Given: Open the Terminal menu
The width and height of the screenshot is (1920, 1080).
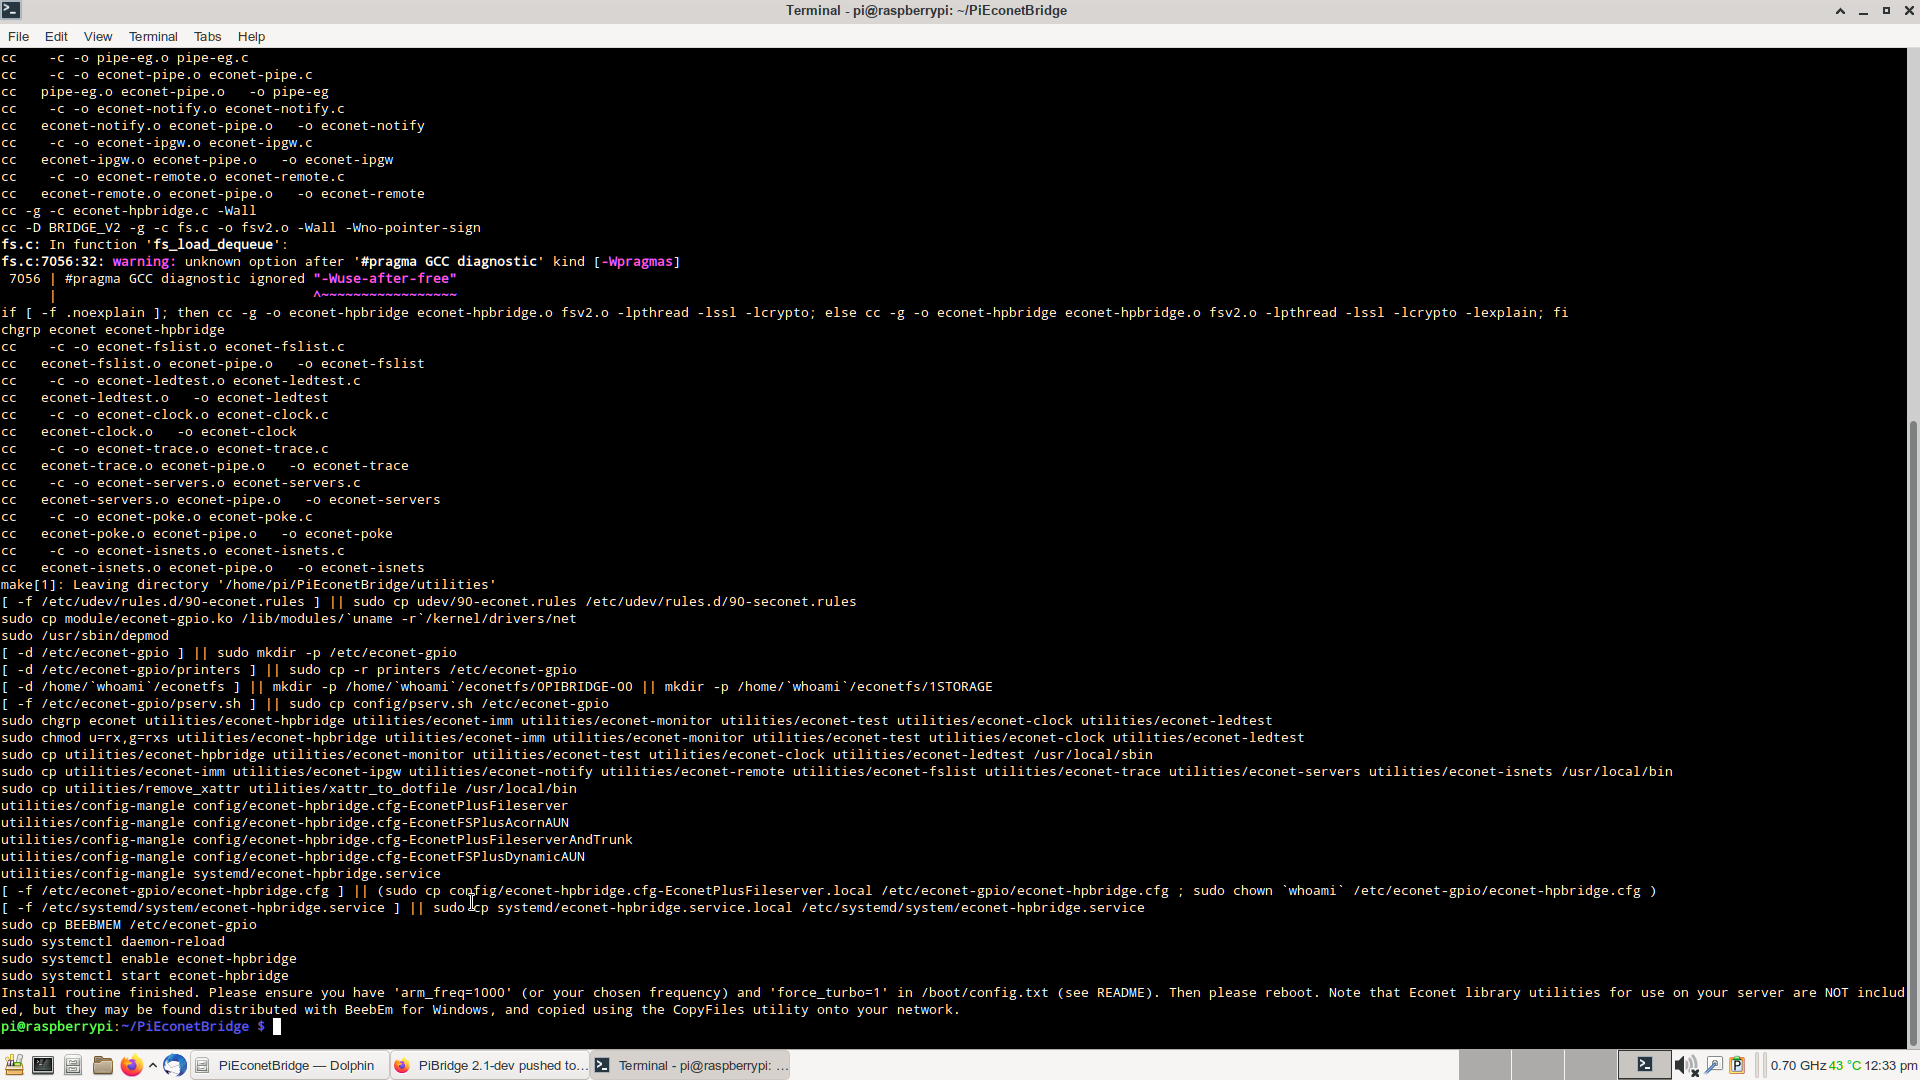Looking at the screenshot, I should 152,36.
